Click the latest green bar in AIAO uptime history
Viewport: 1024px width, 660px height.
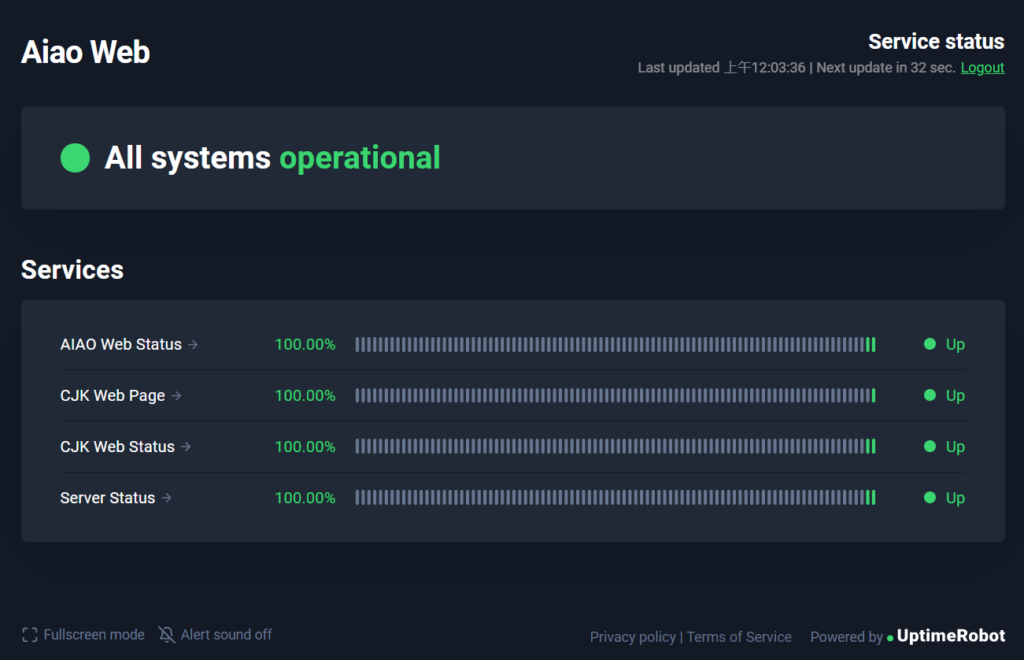(x=873, y=345)
